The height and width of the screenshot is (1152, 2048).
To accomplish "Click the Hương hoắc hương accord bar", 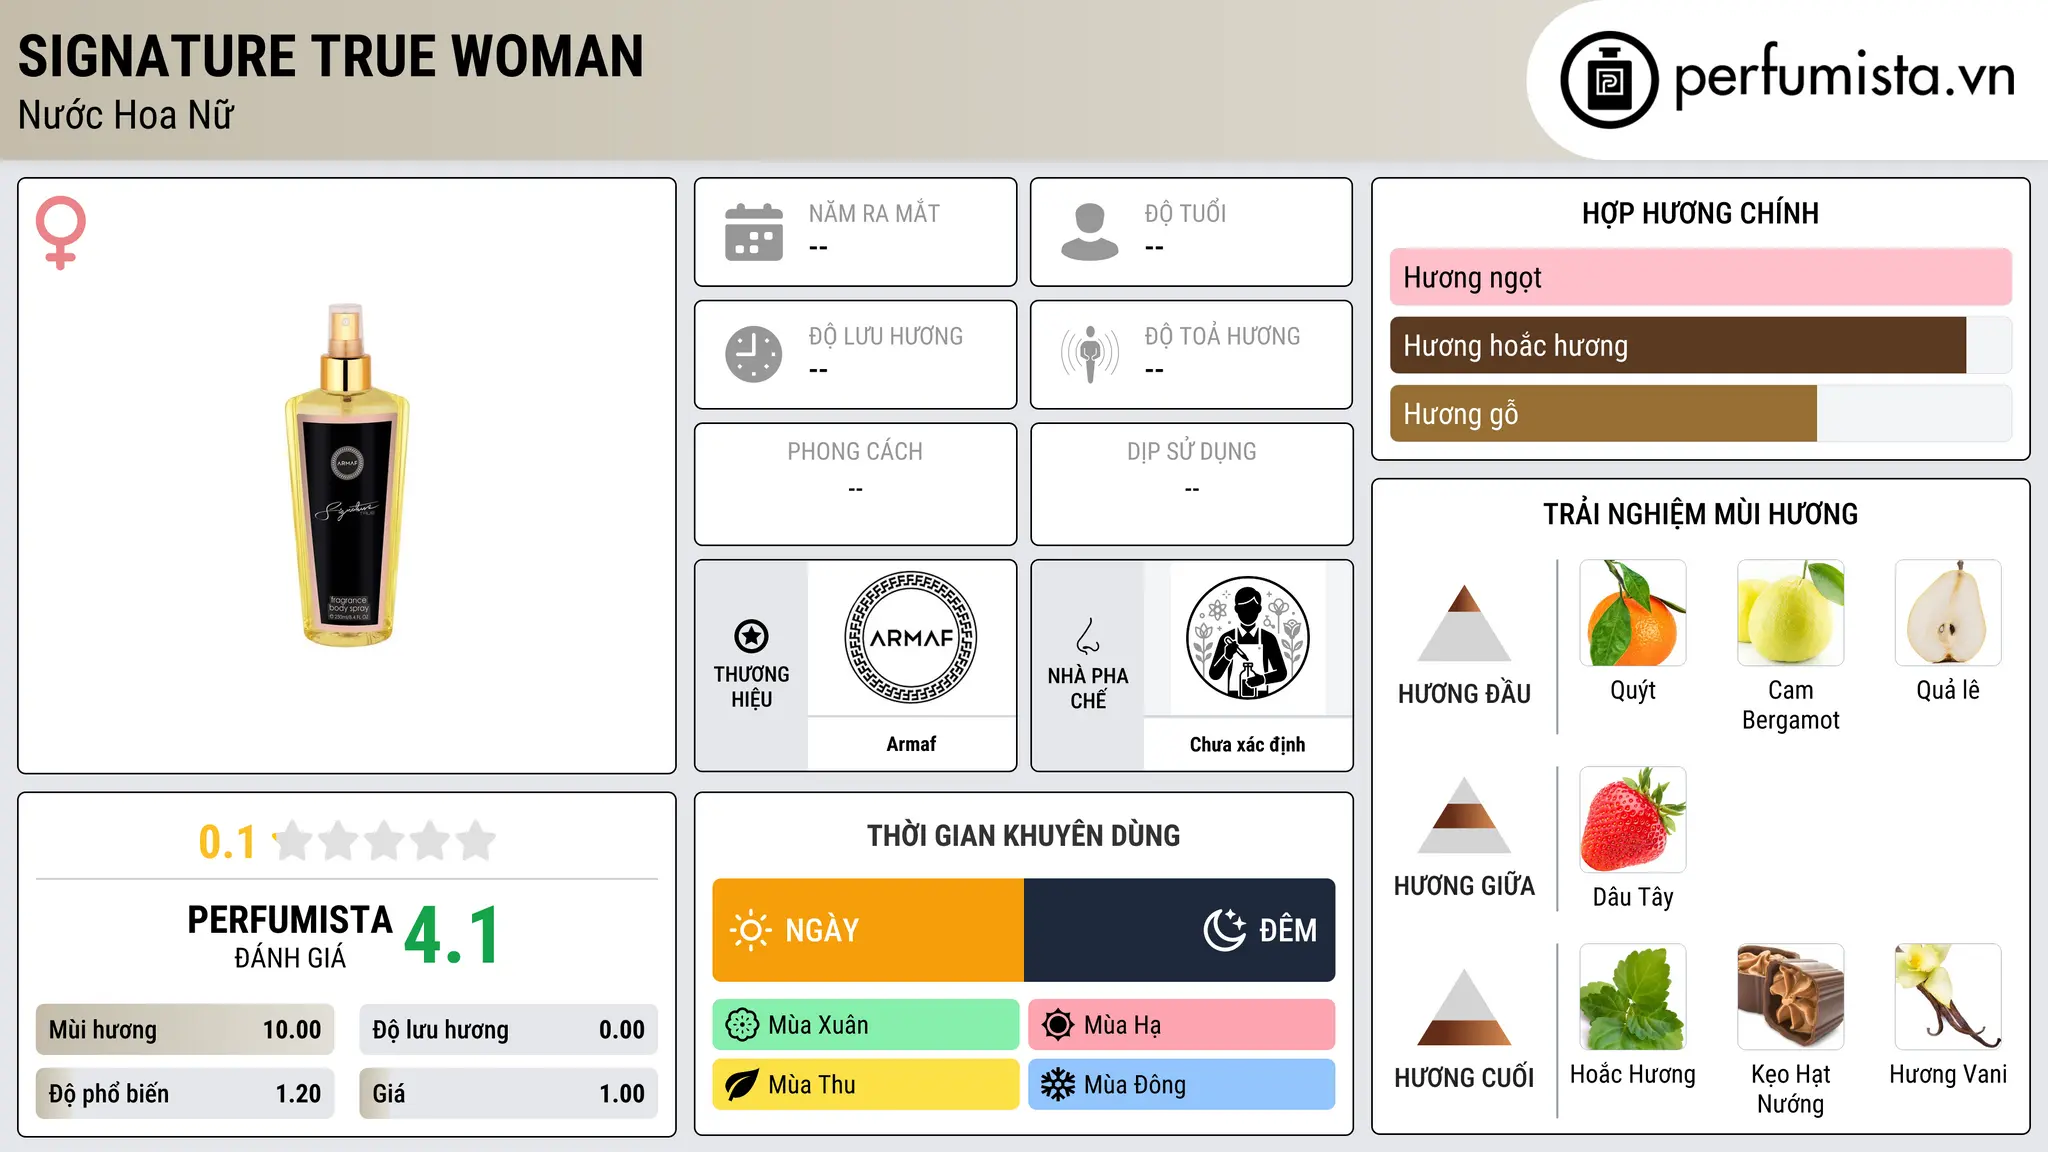I will (1700, 345).
